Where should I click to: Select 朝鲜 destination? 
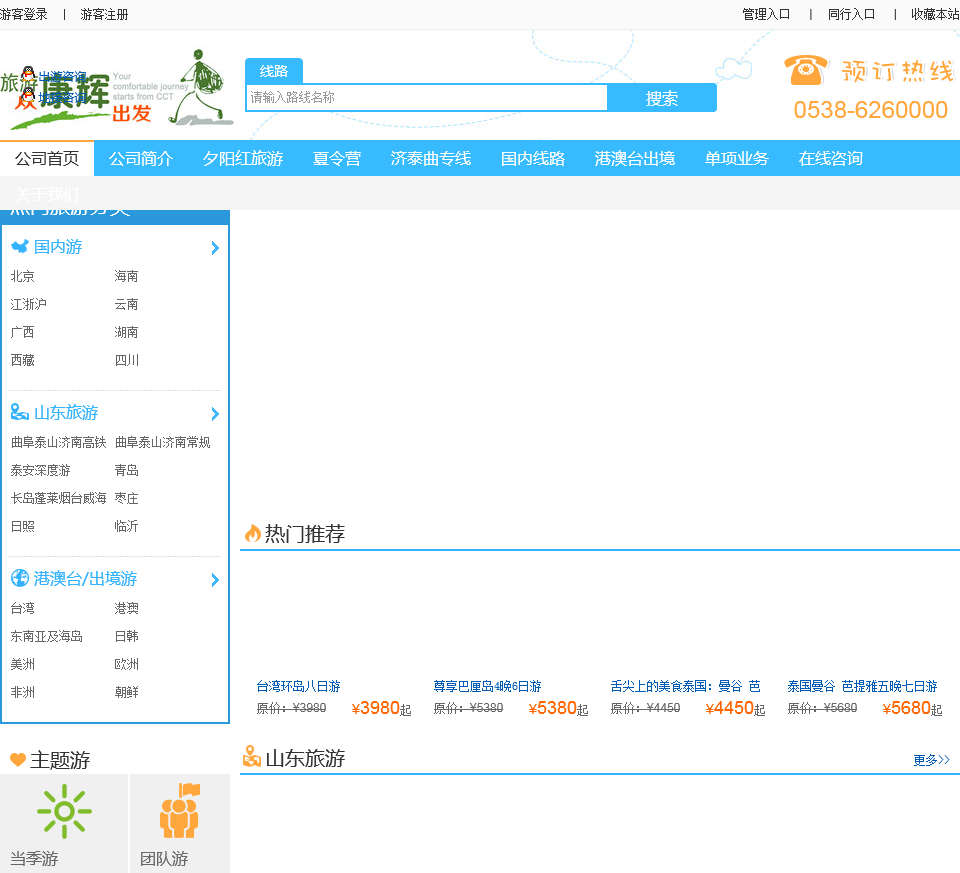tap(126, 692)
